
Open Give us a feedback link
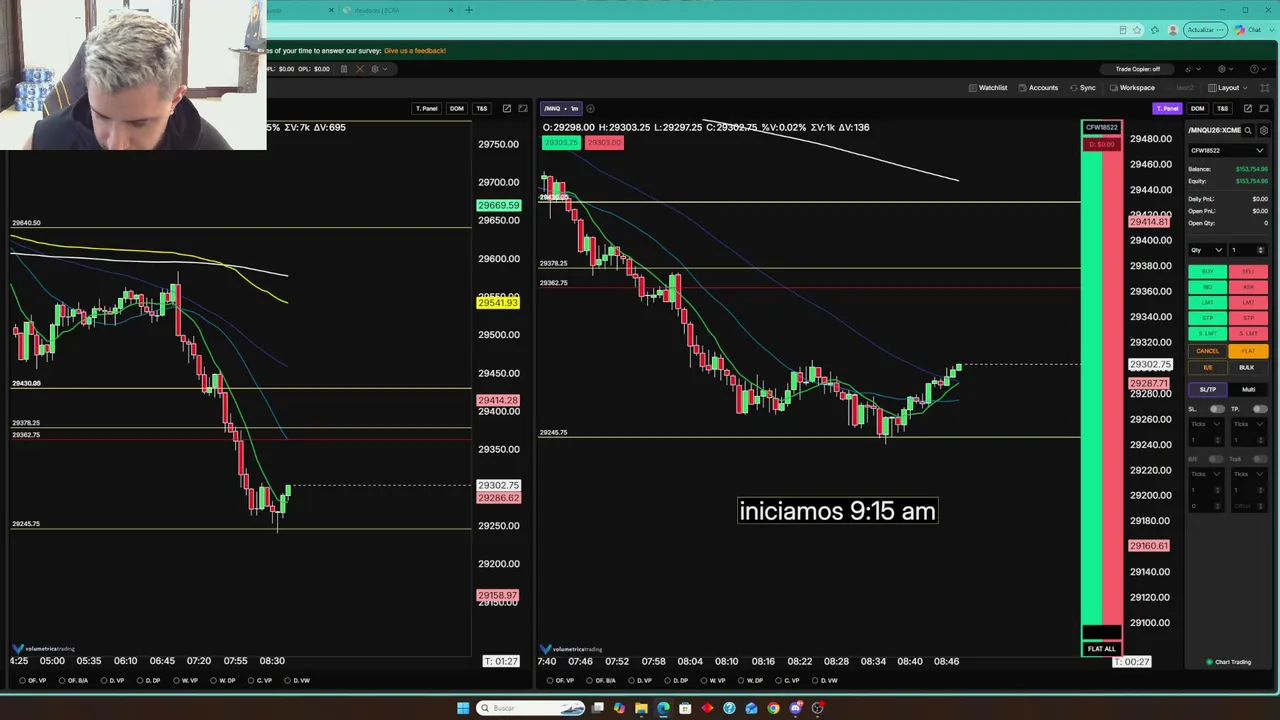tap(415, 50)
